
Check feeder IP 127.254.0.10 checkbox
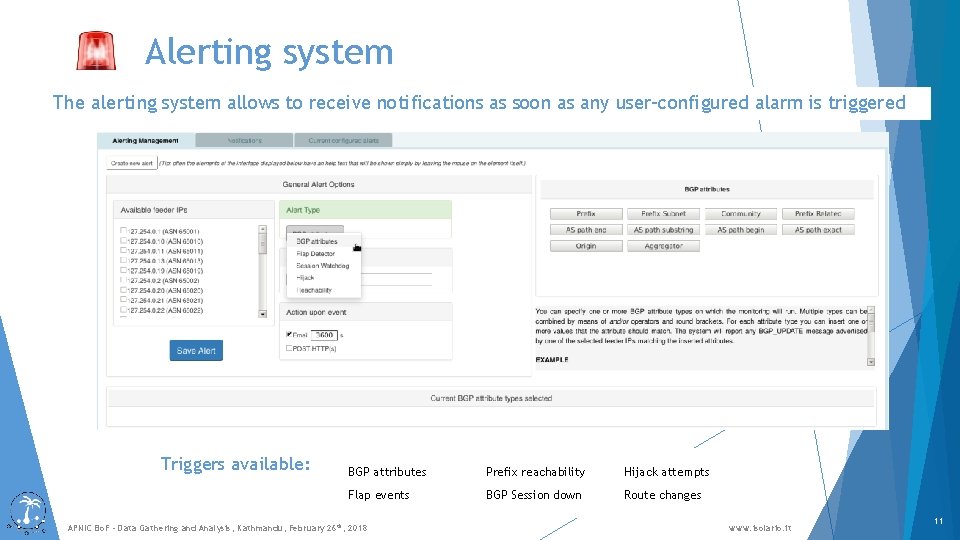coord(123,241)
